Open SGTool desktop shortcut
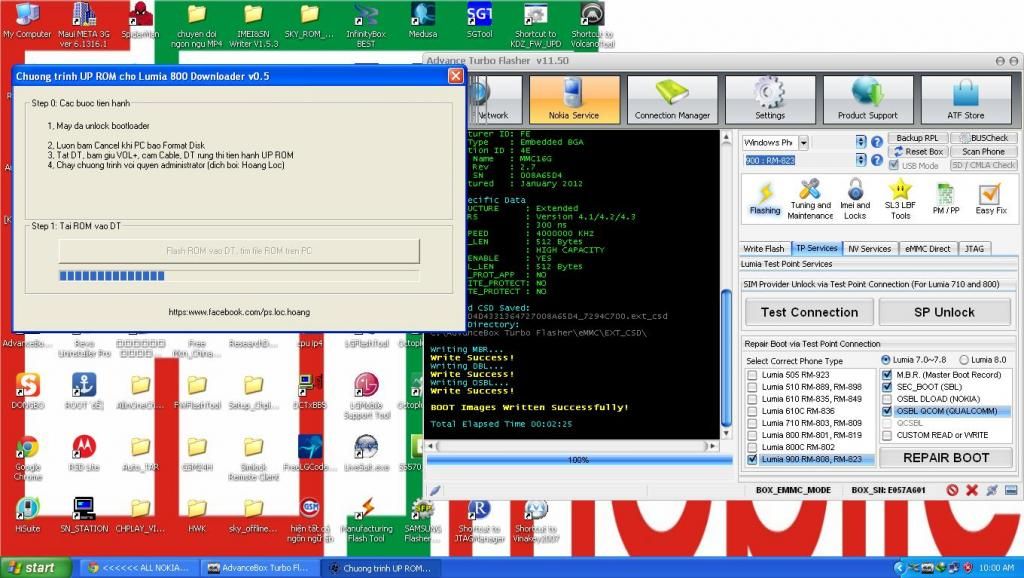 (x=479, y=21)
